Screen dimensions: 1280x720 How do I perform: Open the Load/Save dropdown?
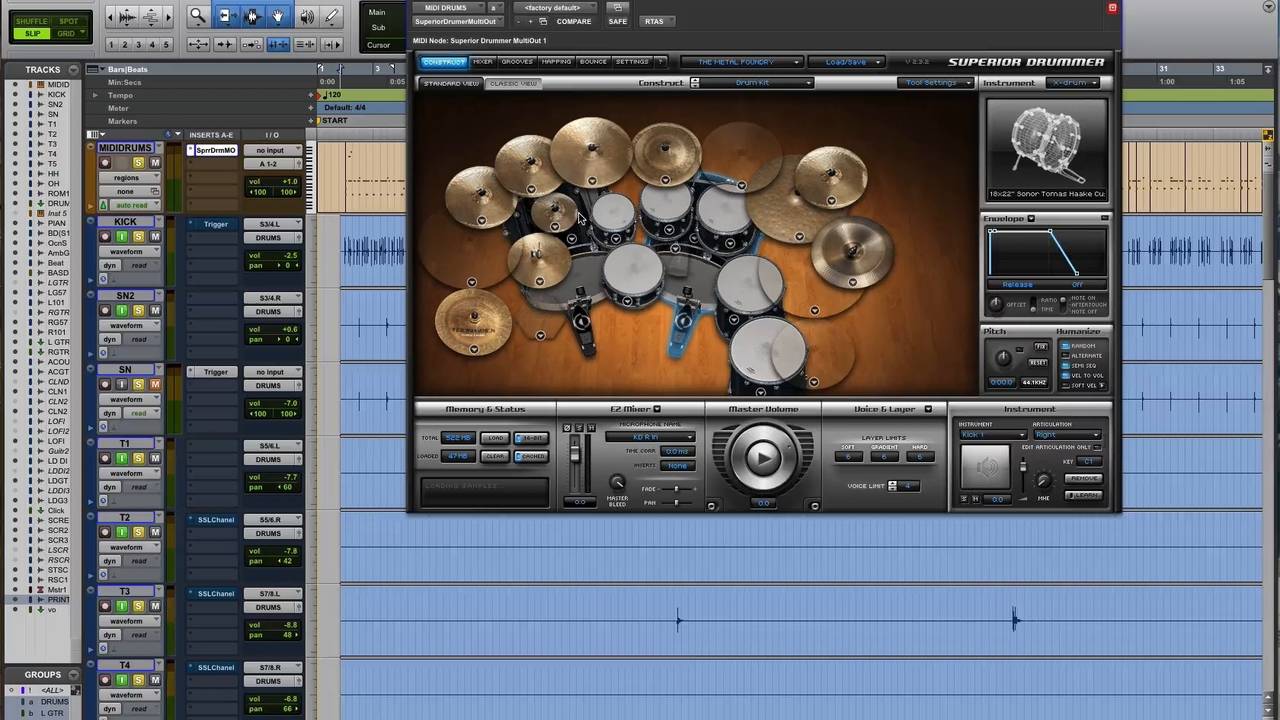[845, 62]
